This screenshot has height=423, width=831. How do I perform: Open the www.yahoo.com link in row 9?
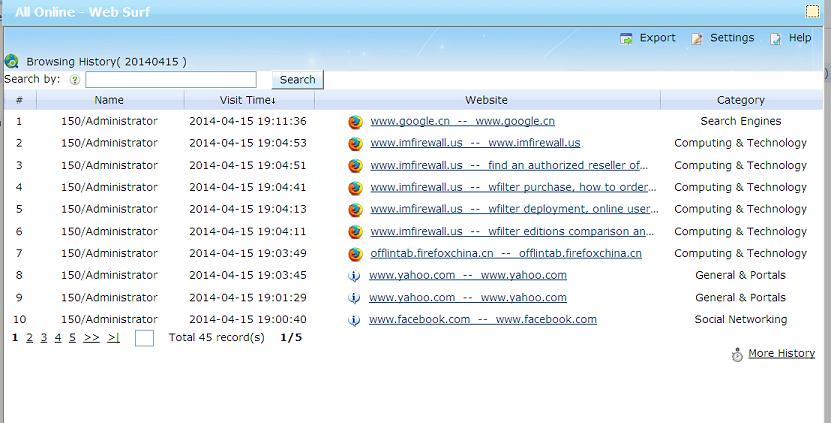(468, 297)
